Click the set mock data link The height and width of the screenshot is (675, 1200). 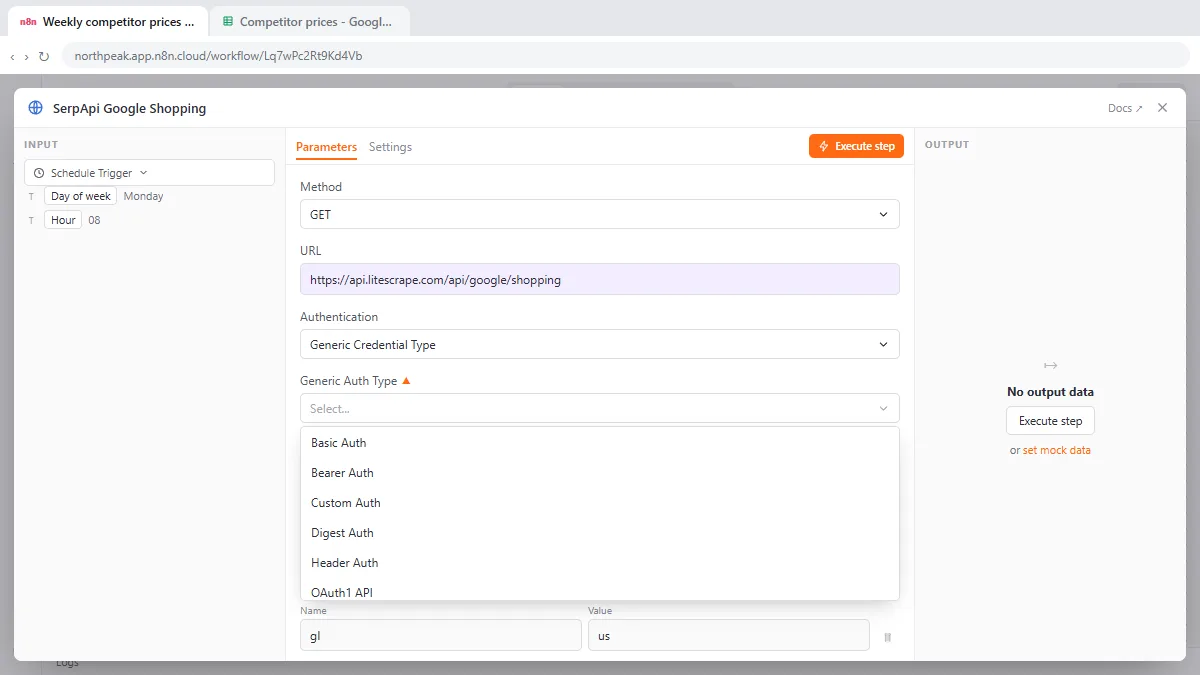tap(1056, 450)
